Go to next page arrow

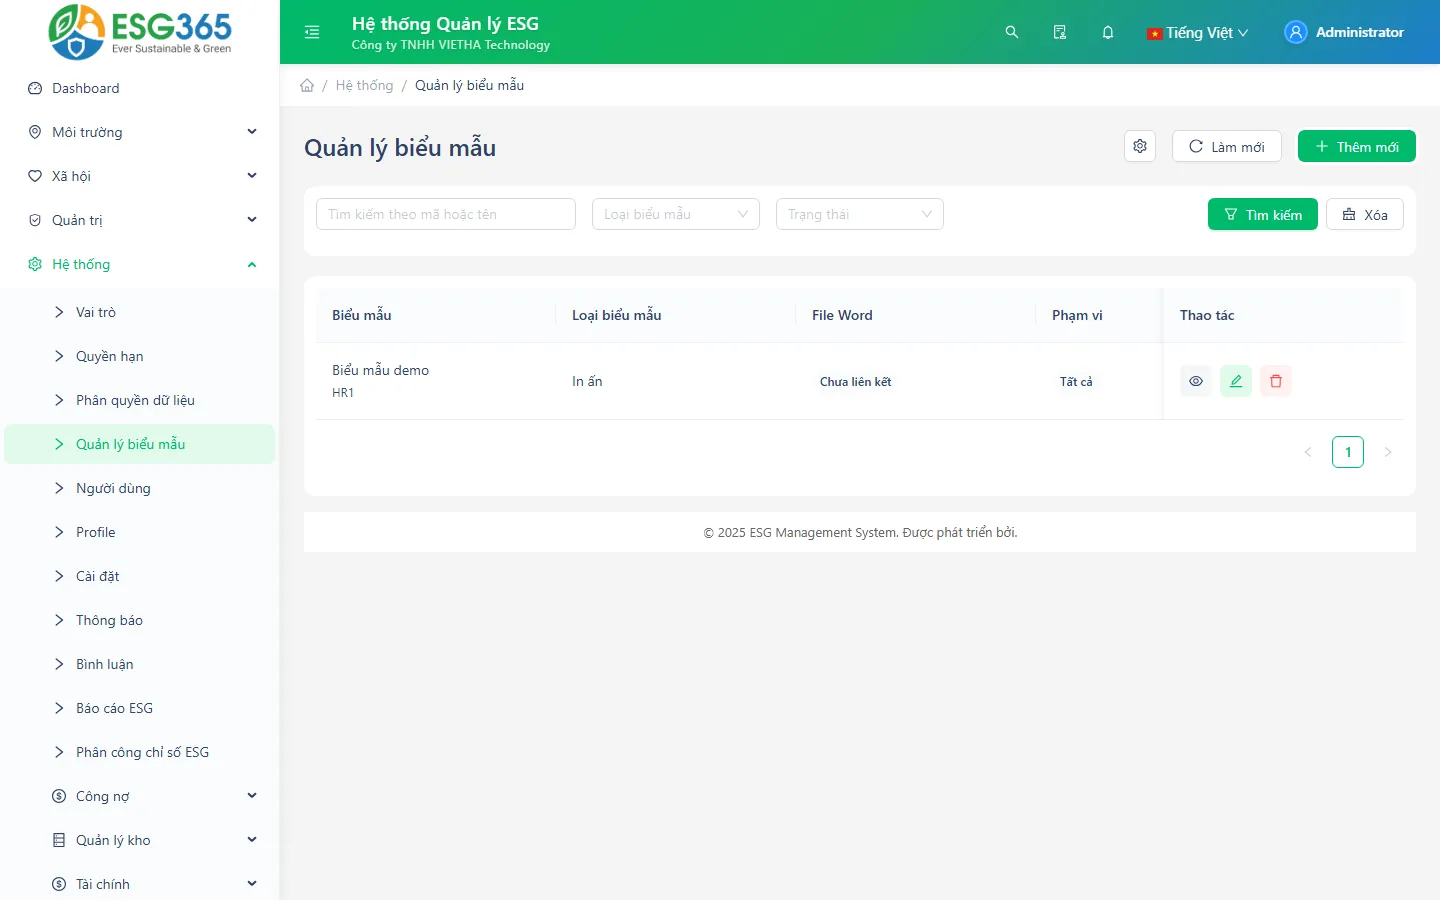[x=1388, y=452]
